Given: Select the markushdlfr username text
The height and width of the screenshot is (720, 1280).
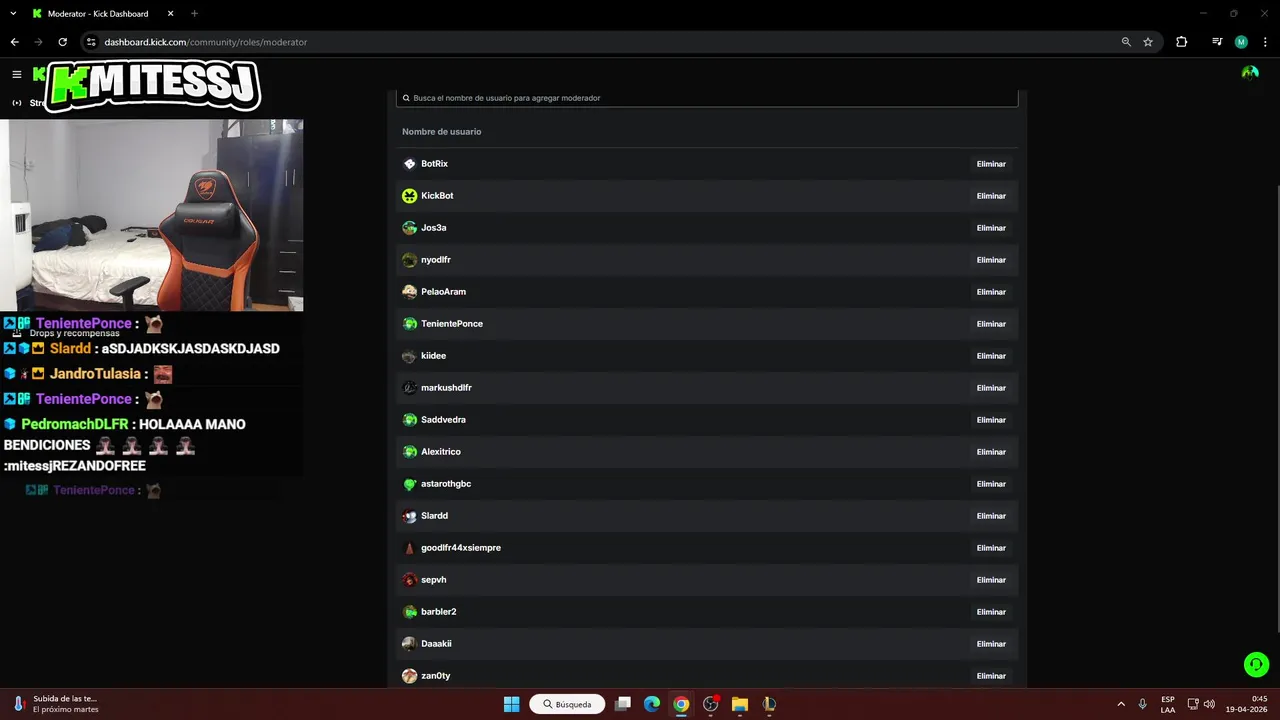Looking at the screenshot, I should [x=446, y=388].
